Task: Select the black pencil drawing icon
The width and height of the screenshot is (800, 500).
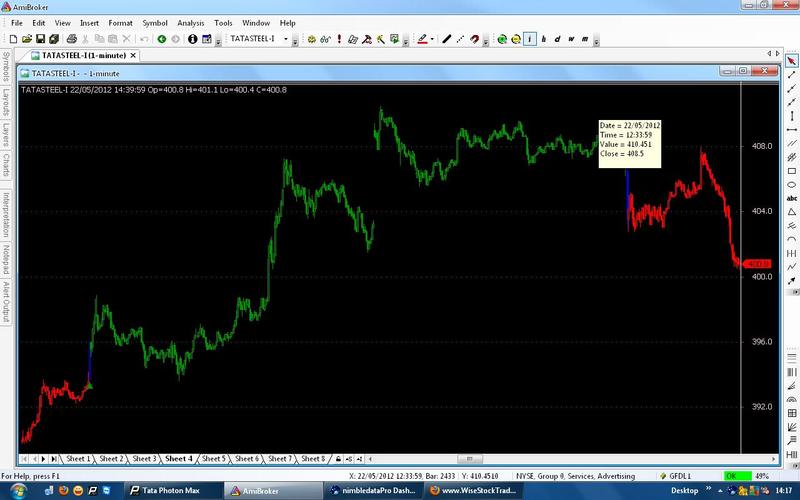Action: (x=447, y=39)
